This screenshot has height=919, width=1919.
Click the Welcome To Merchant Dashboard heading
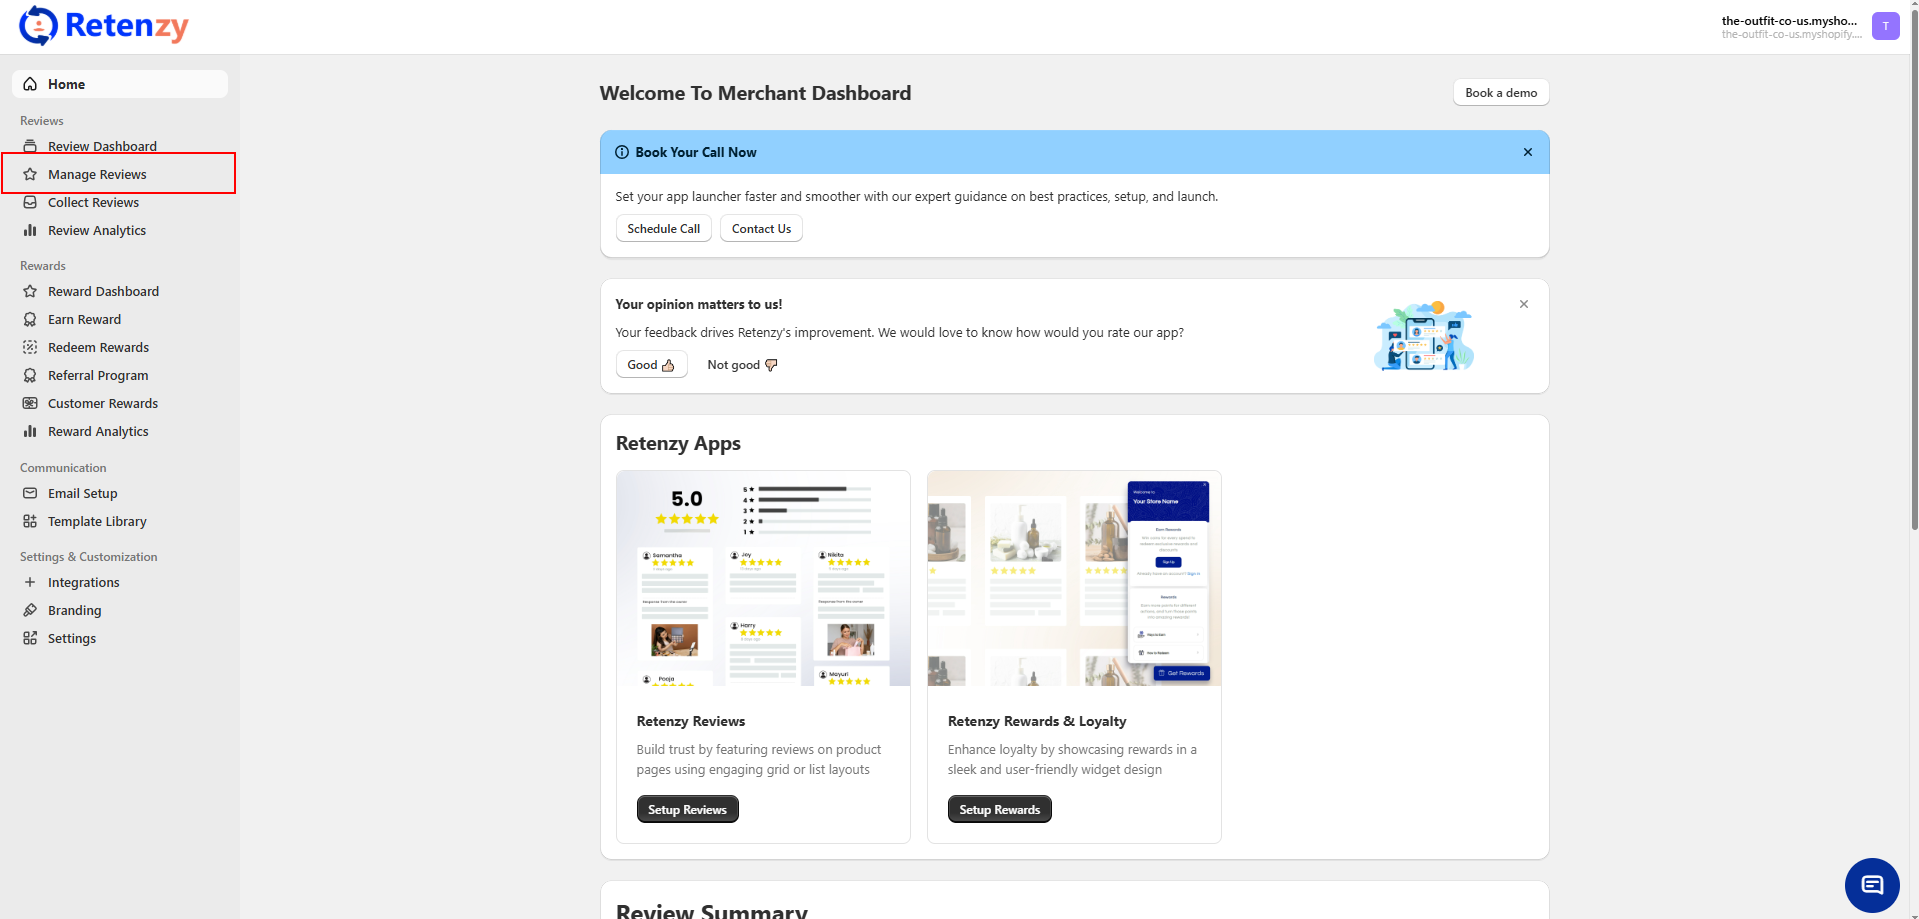click(755, 93)
